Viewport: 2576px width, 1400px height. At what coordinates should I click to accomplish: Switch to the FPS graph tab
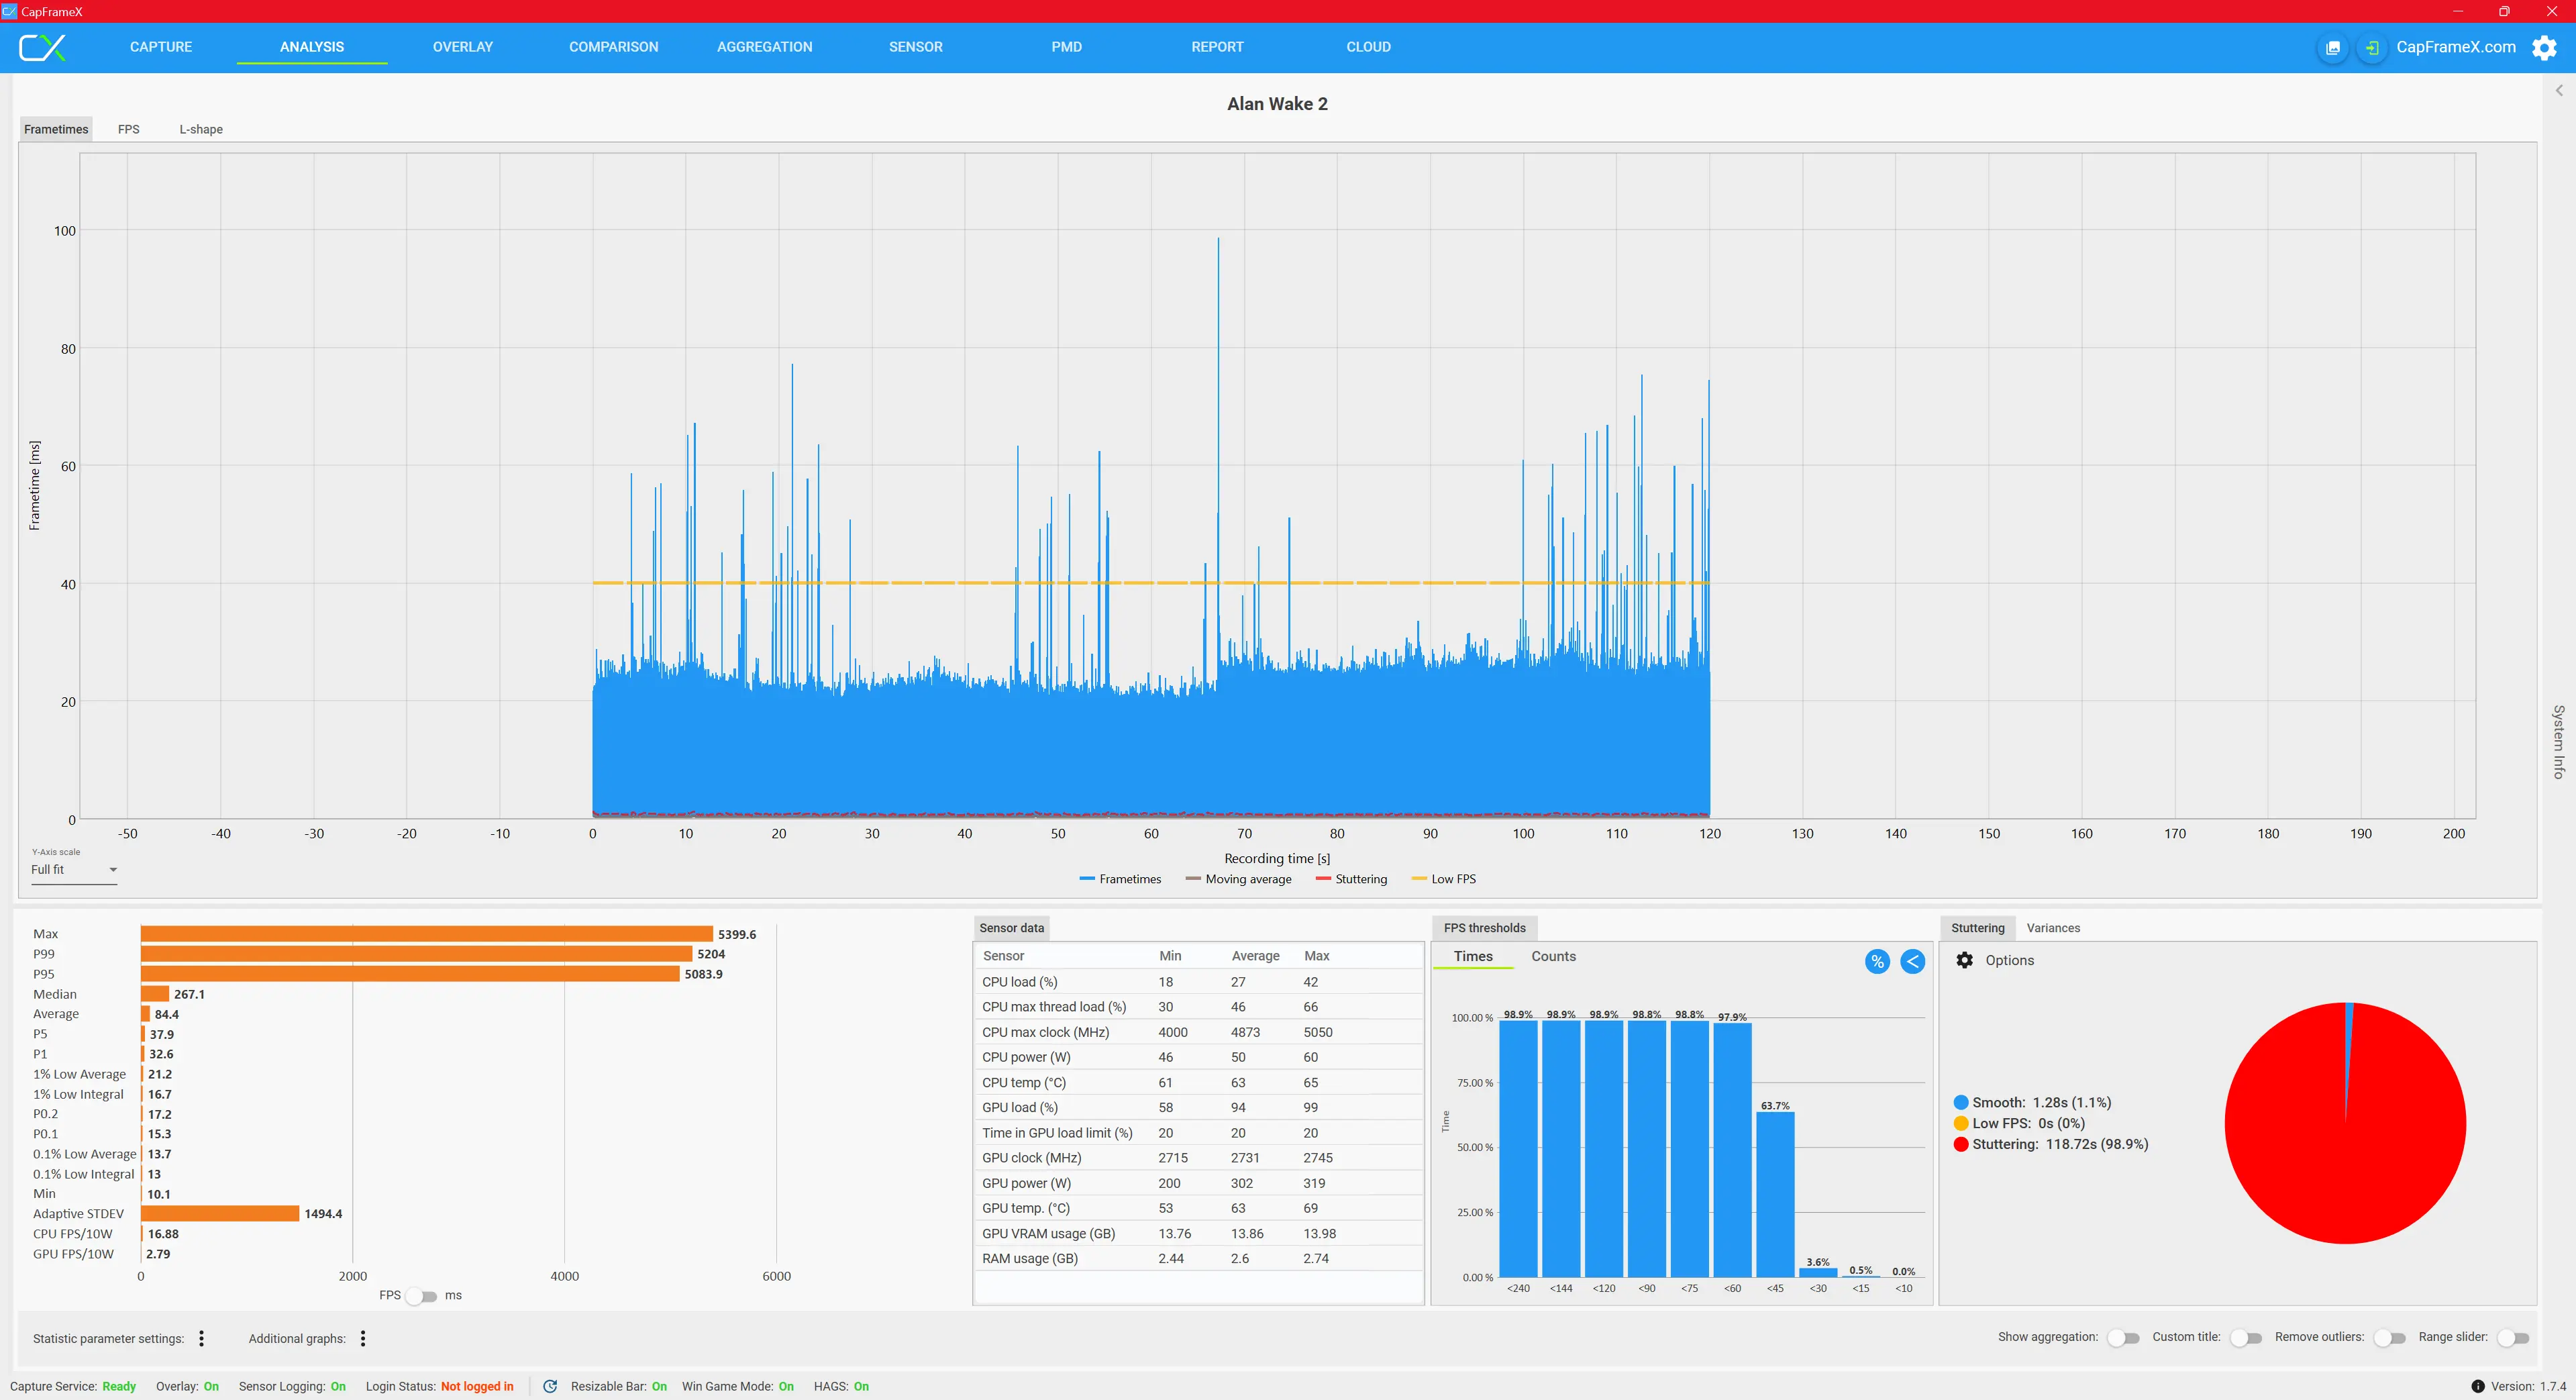pyautogui.click(x=129, y=129)
